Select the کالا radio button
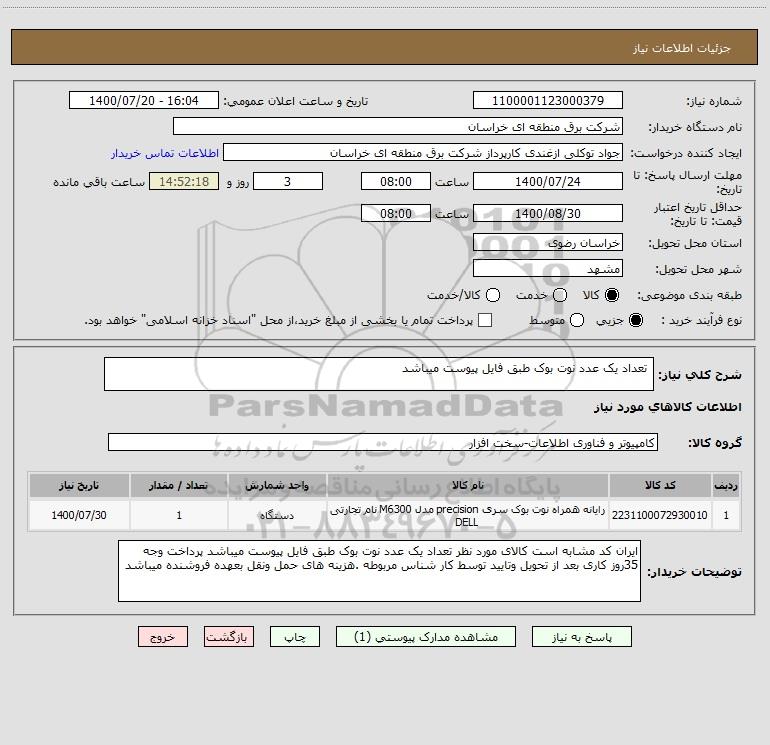The width and height of the screenshot is (770, 745). click(612, 295)
